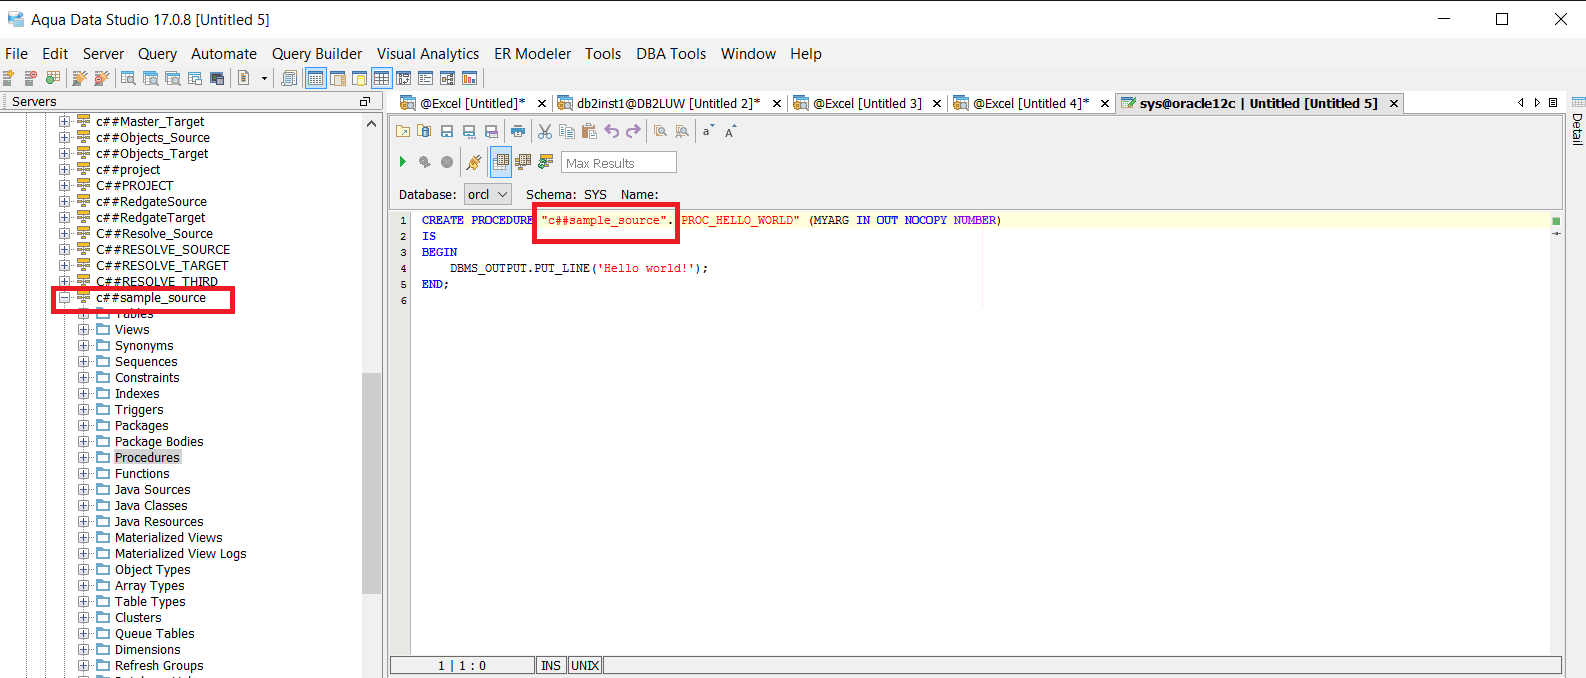Expand the Functions folder
The width and height of the screenshot is (1586, 678).
coord(84,474)
